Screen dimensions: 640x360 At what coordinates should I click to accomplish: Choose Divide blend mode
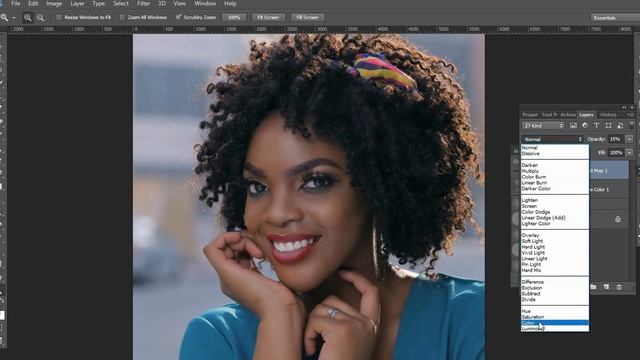coord(555,300)
